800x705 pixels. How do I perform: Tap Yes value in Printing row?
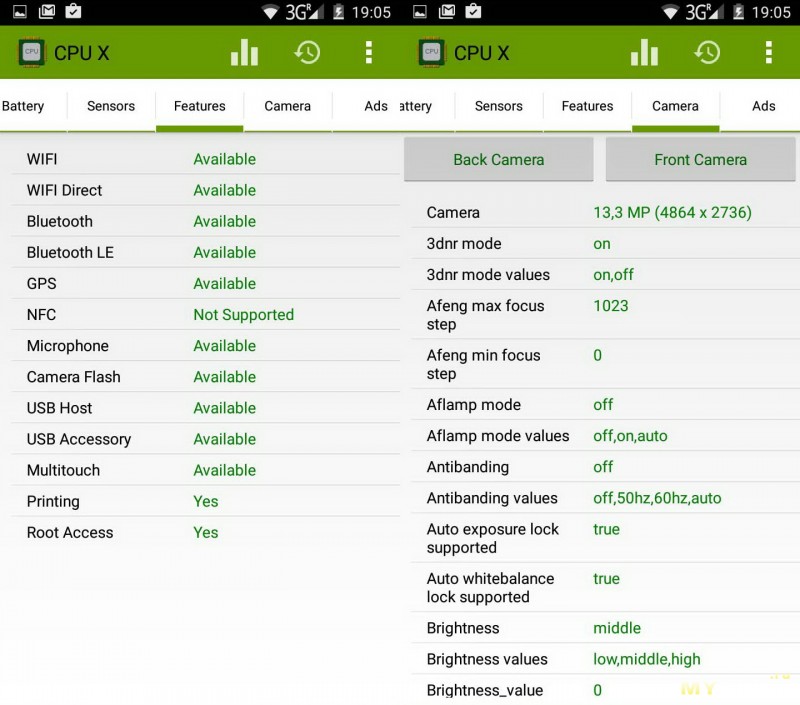[206, 501]
